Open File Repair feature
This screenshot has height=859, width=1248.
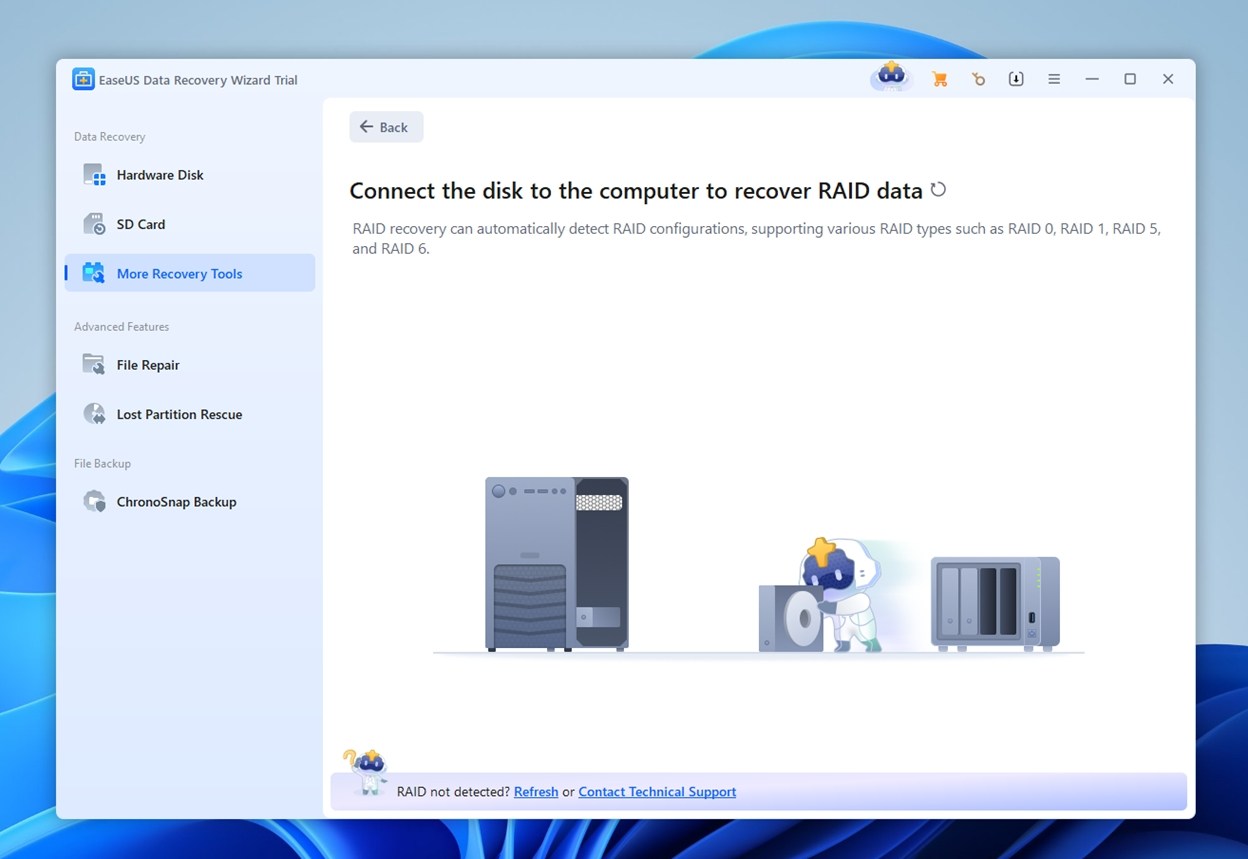(190, 365)
